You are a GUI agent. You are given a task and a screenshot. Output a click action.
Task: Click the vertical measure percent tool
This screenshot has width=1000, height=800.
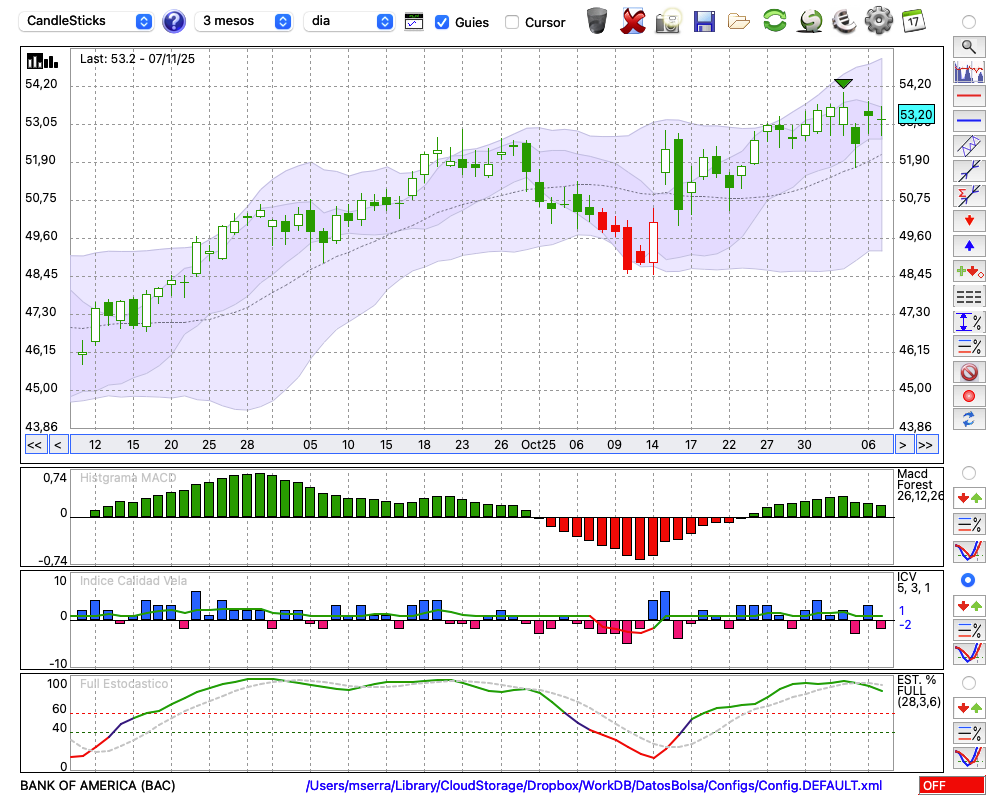tap(969, 322)
